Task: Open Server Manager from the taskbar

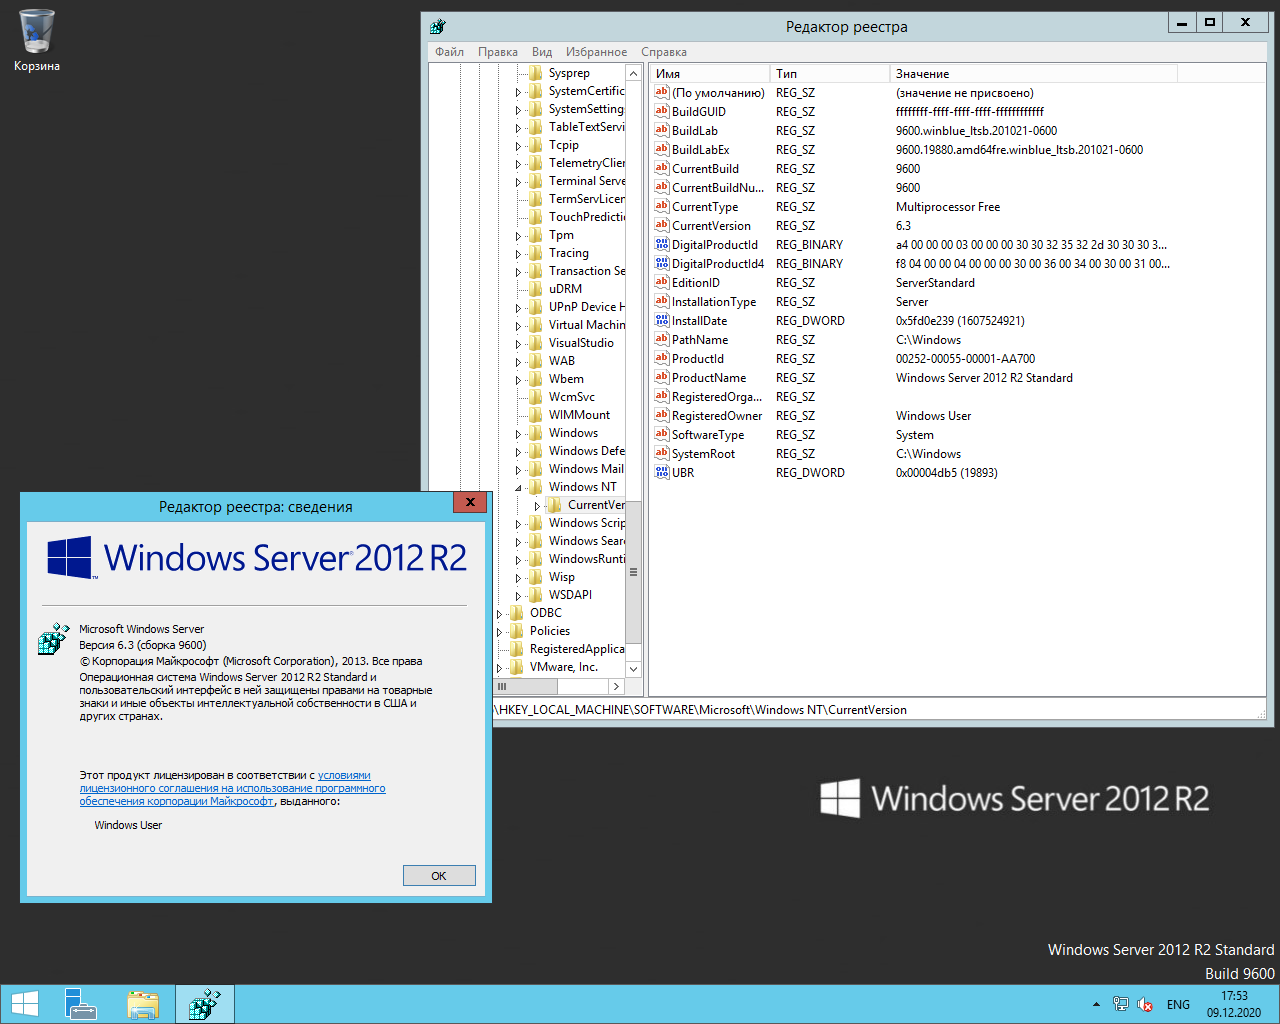Action: click(81, 1004)
